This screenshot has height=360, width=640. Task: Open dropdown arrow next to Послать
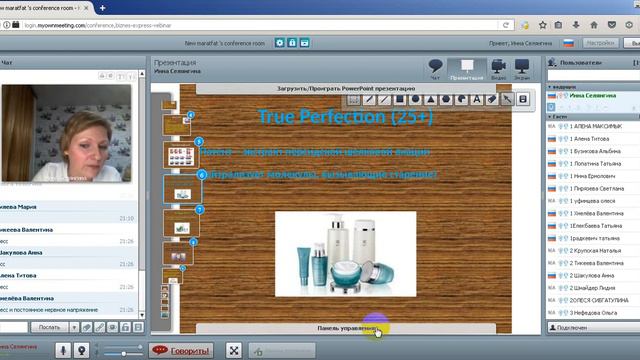click(x=74, y=327)
